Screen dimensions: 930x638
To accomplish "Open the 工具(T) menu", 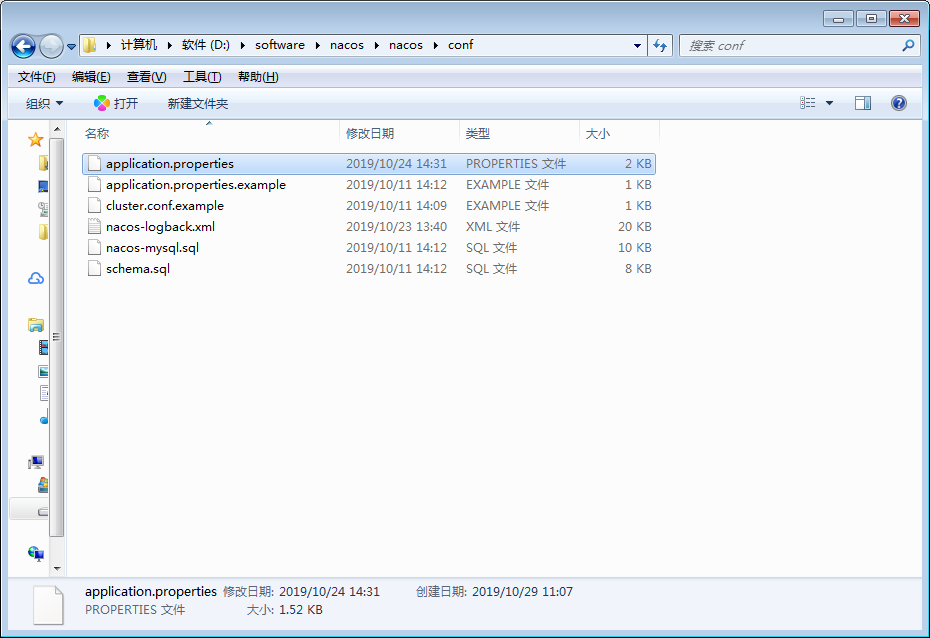I will [x=202, y=77].
